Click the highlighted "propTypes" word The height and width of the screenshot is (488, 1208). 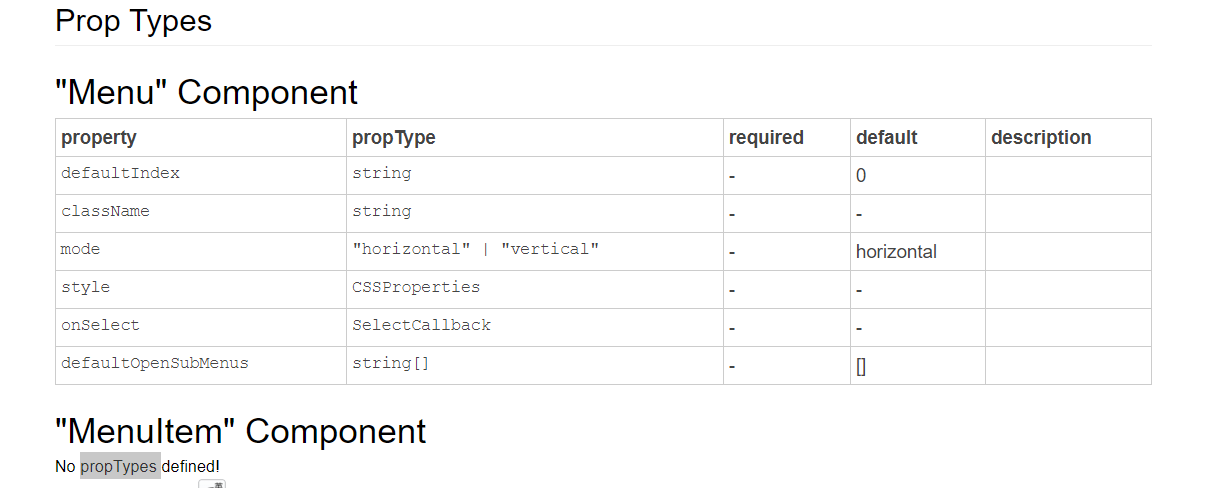point(120,466)
